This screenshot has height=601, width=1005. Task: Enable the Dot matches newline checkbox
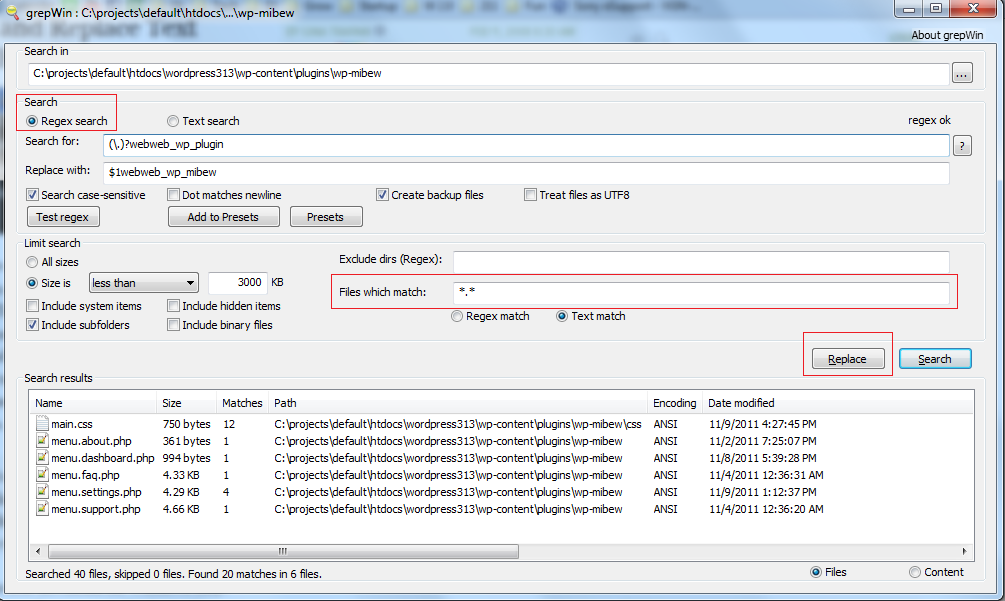click(173, 194)
